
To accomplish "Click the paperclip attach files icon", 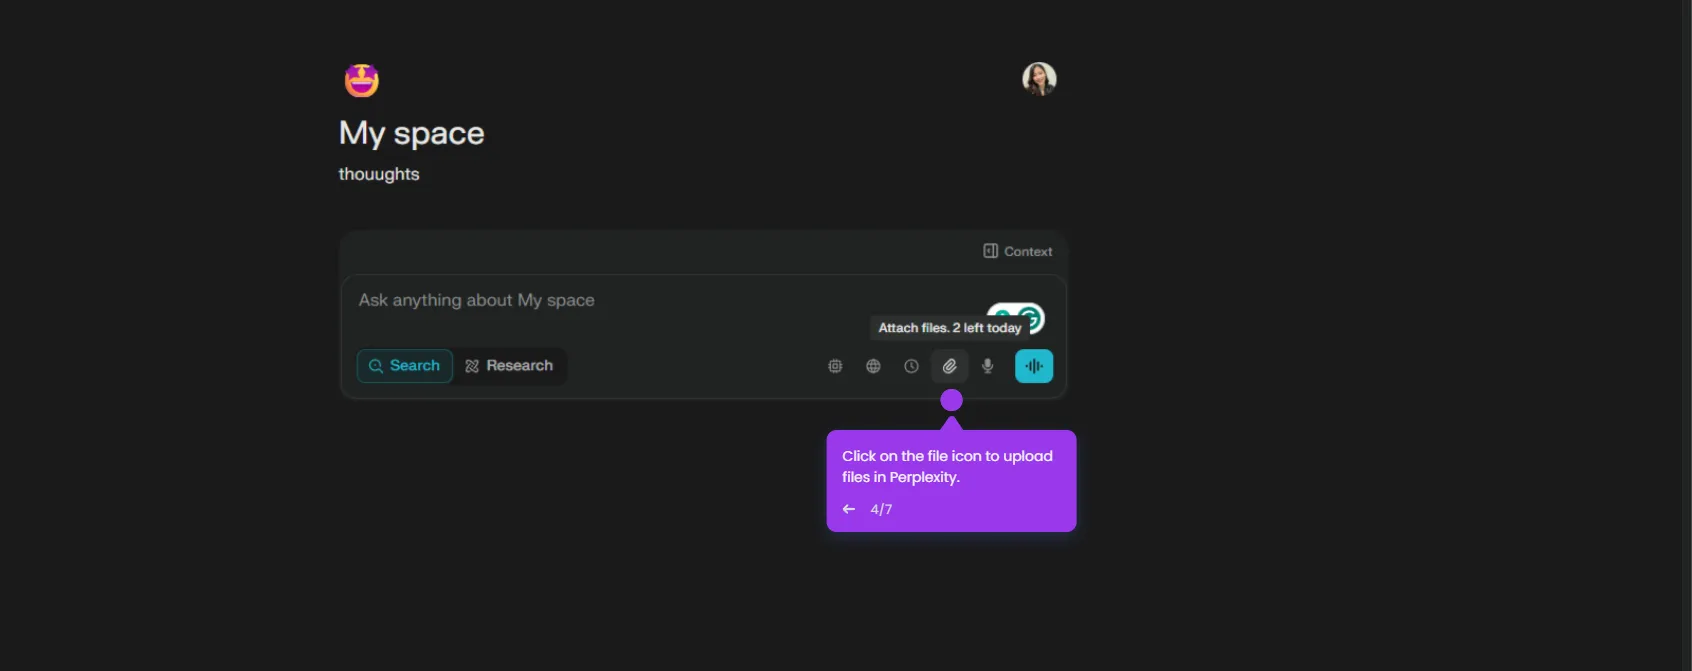I will coord(950,366).
